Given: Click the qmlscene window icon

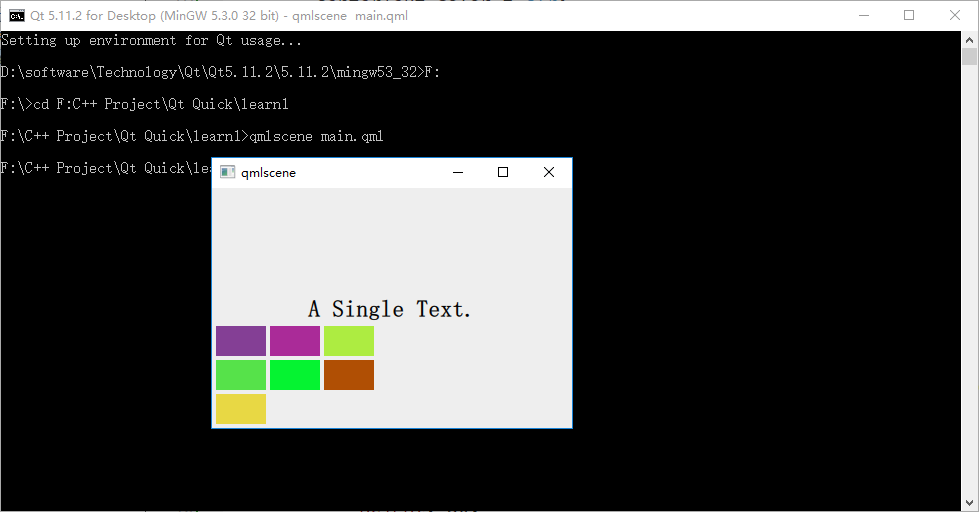Looking at the screenshot, I should coord(228,173).
